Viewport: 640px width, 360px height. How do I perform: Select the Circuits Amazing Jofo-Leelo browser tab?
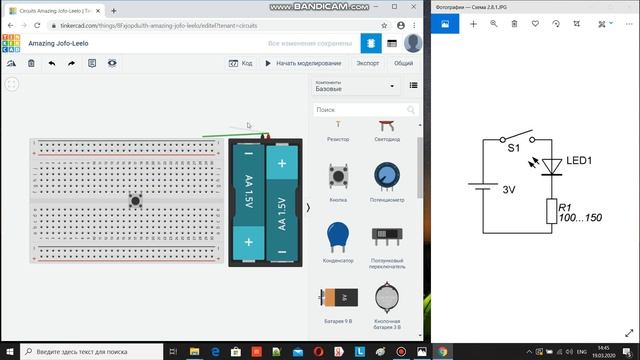tap(53, 11)
